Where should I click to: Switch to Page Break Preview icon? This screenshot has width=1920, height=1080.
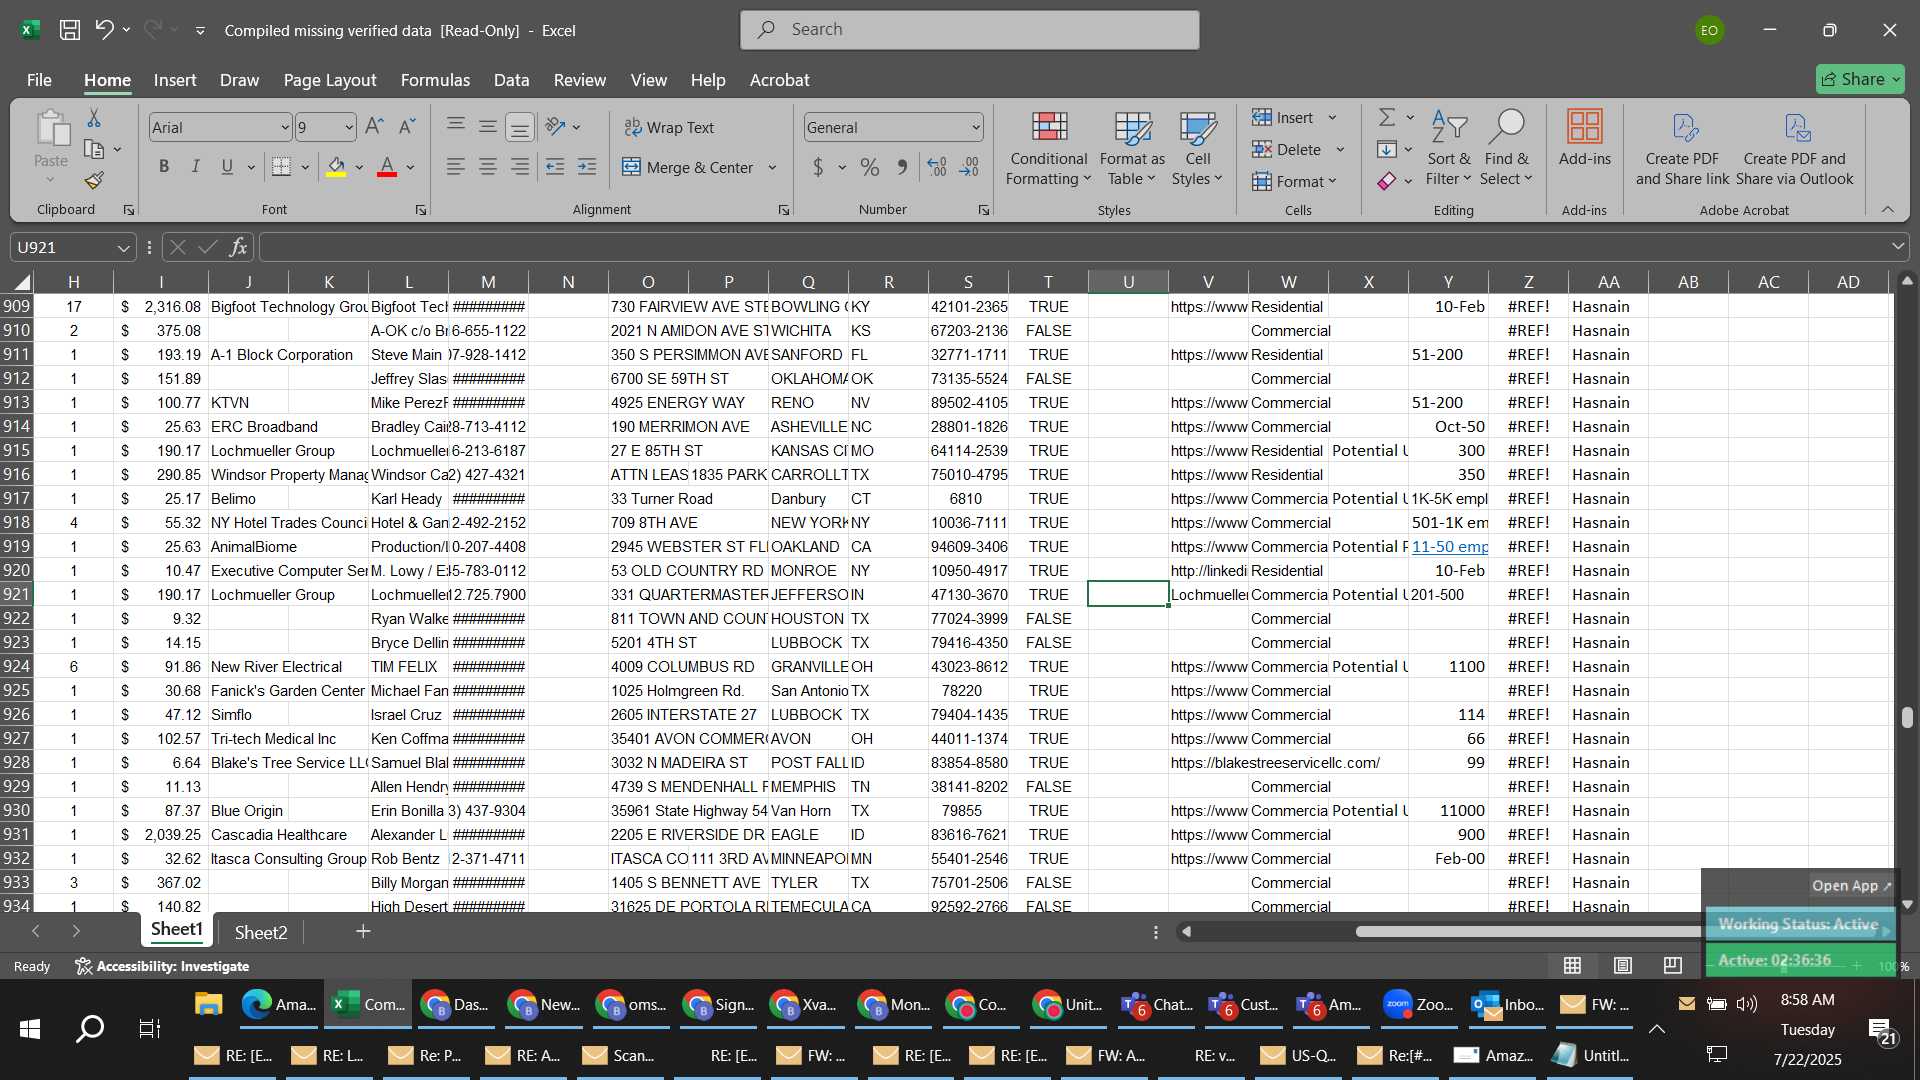[x=1673, y=965]
